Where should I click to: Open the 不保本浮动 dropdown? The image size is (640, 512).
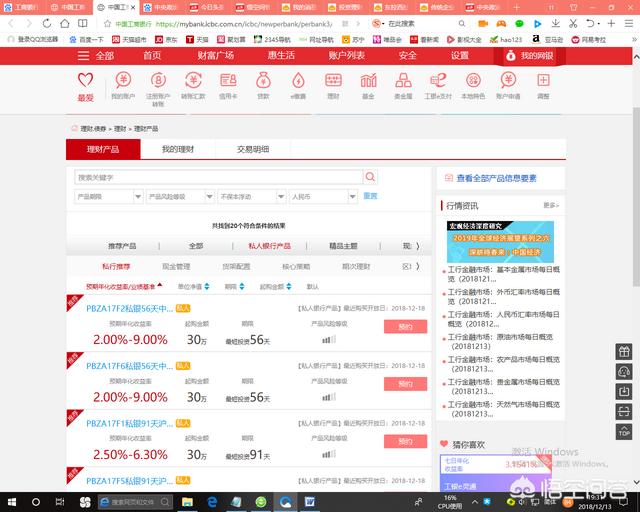pos(251,196)
